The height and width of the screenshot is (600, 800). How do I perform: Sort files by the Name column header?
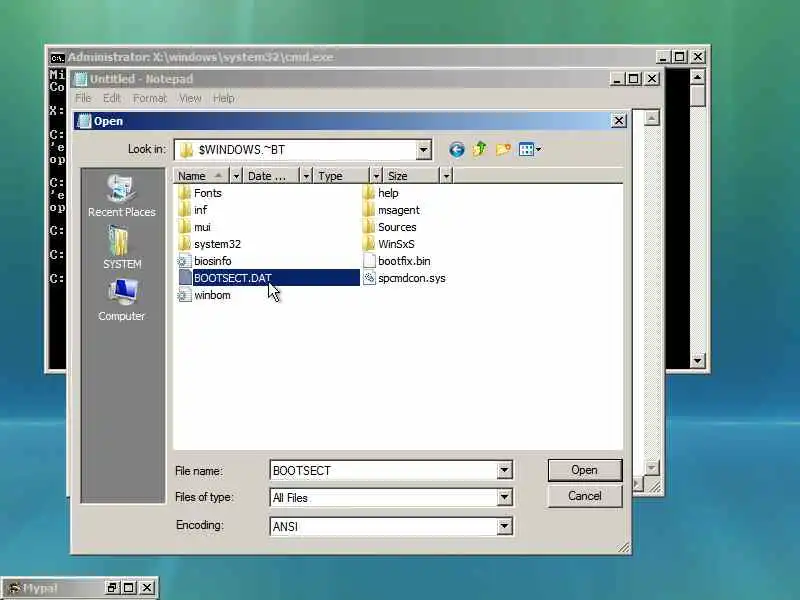tap(202, 176)
